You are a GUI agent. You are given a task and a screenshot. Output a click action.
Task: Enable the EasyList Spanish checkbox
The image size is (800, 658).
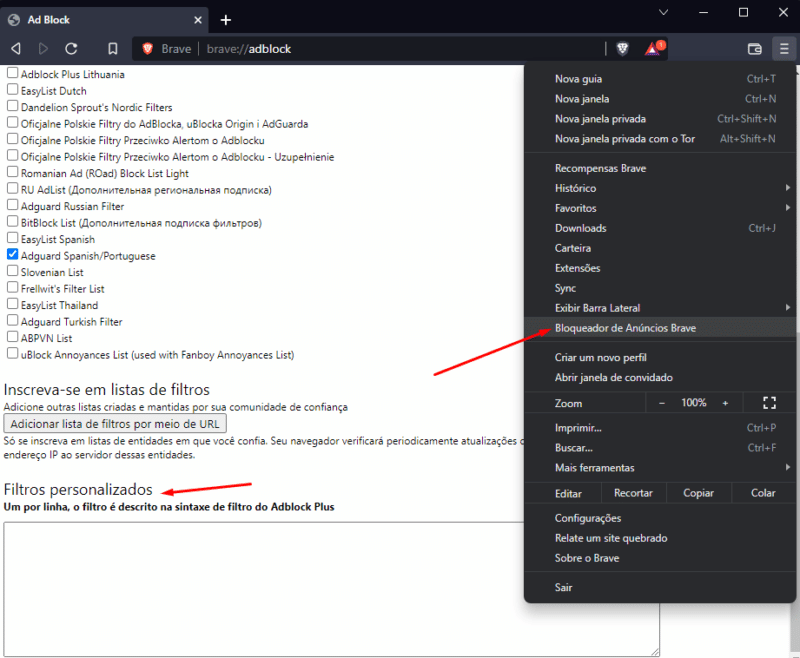[x=12, y=238]
